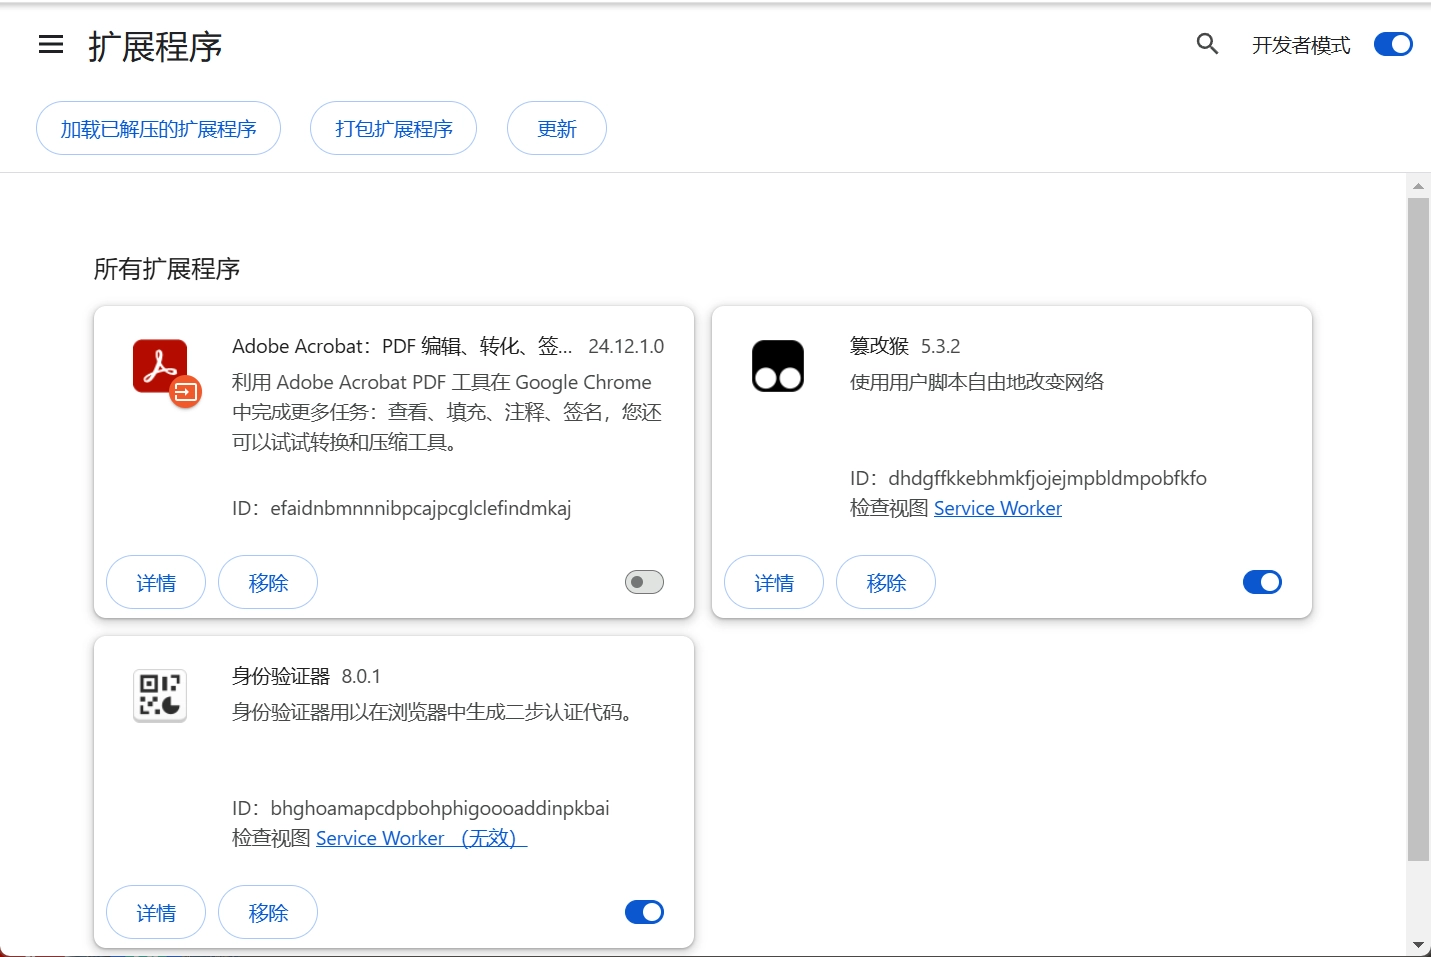This screenshot has width=1431, height=957.
Task: Click the 所有扩展程序 heading
Action: [167, 269]
